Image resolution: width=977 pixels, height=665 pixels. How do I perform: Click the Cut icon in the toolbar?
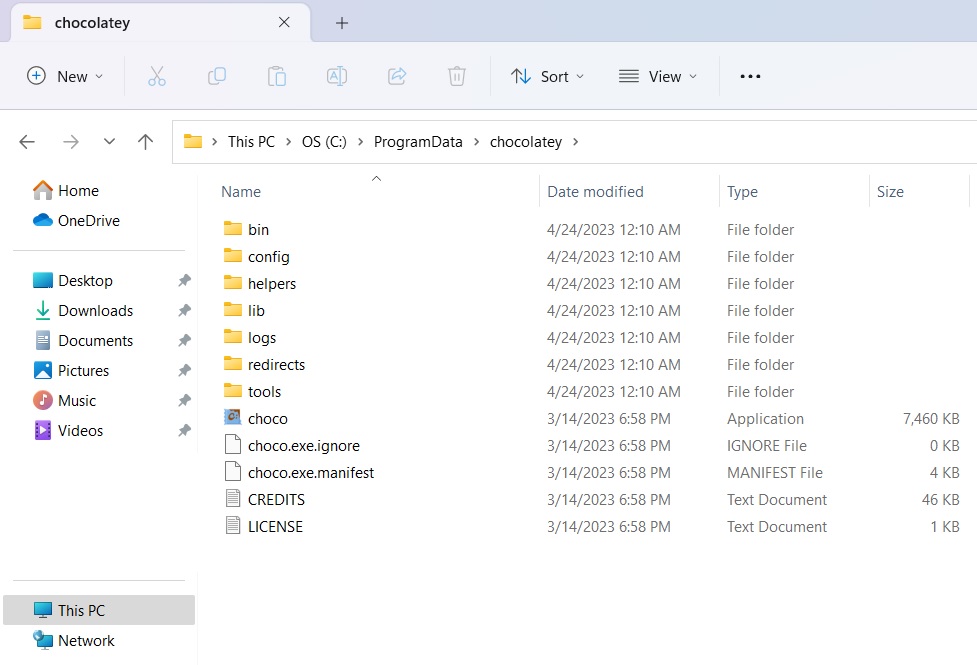tap(156, 75)
